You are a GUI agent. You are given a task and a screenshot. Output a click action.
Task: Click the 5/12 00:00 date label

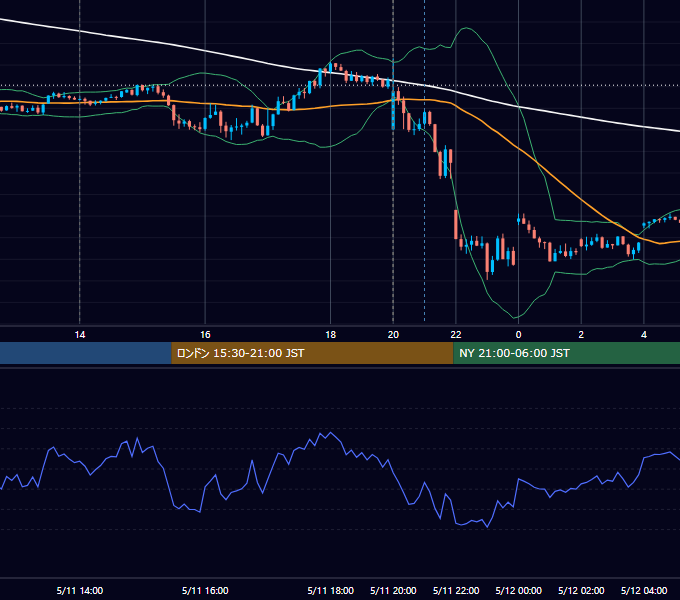pyautogui.click(x=518, y=590)
